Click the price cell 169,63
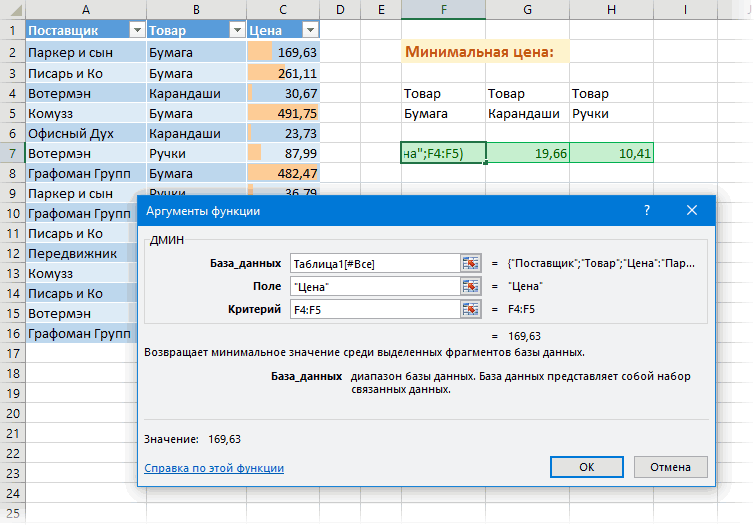The height and width of the screenshot is (526, 756). click(283, 53)
